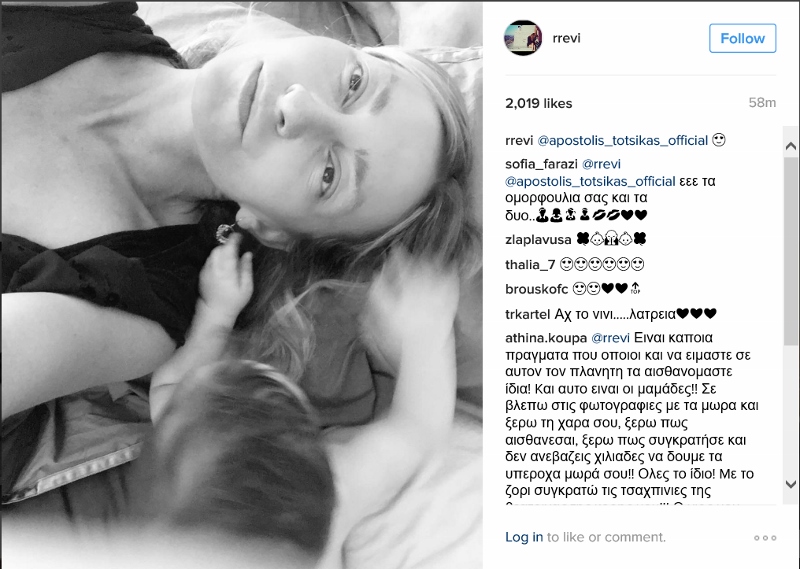The width and height of the screenshot is (800, 569).
Task: Open the three-dot more options menu
Action: point(765,537)
